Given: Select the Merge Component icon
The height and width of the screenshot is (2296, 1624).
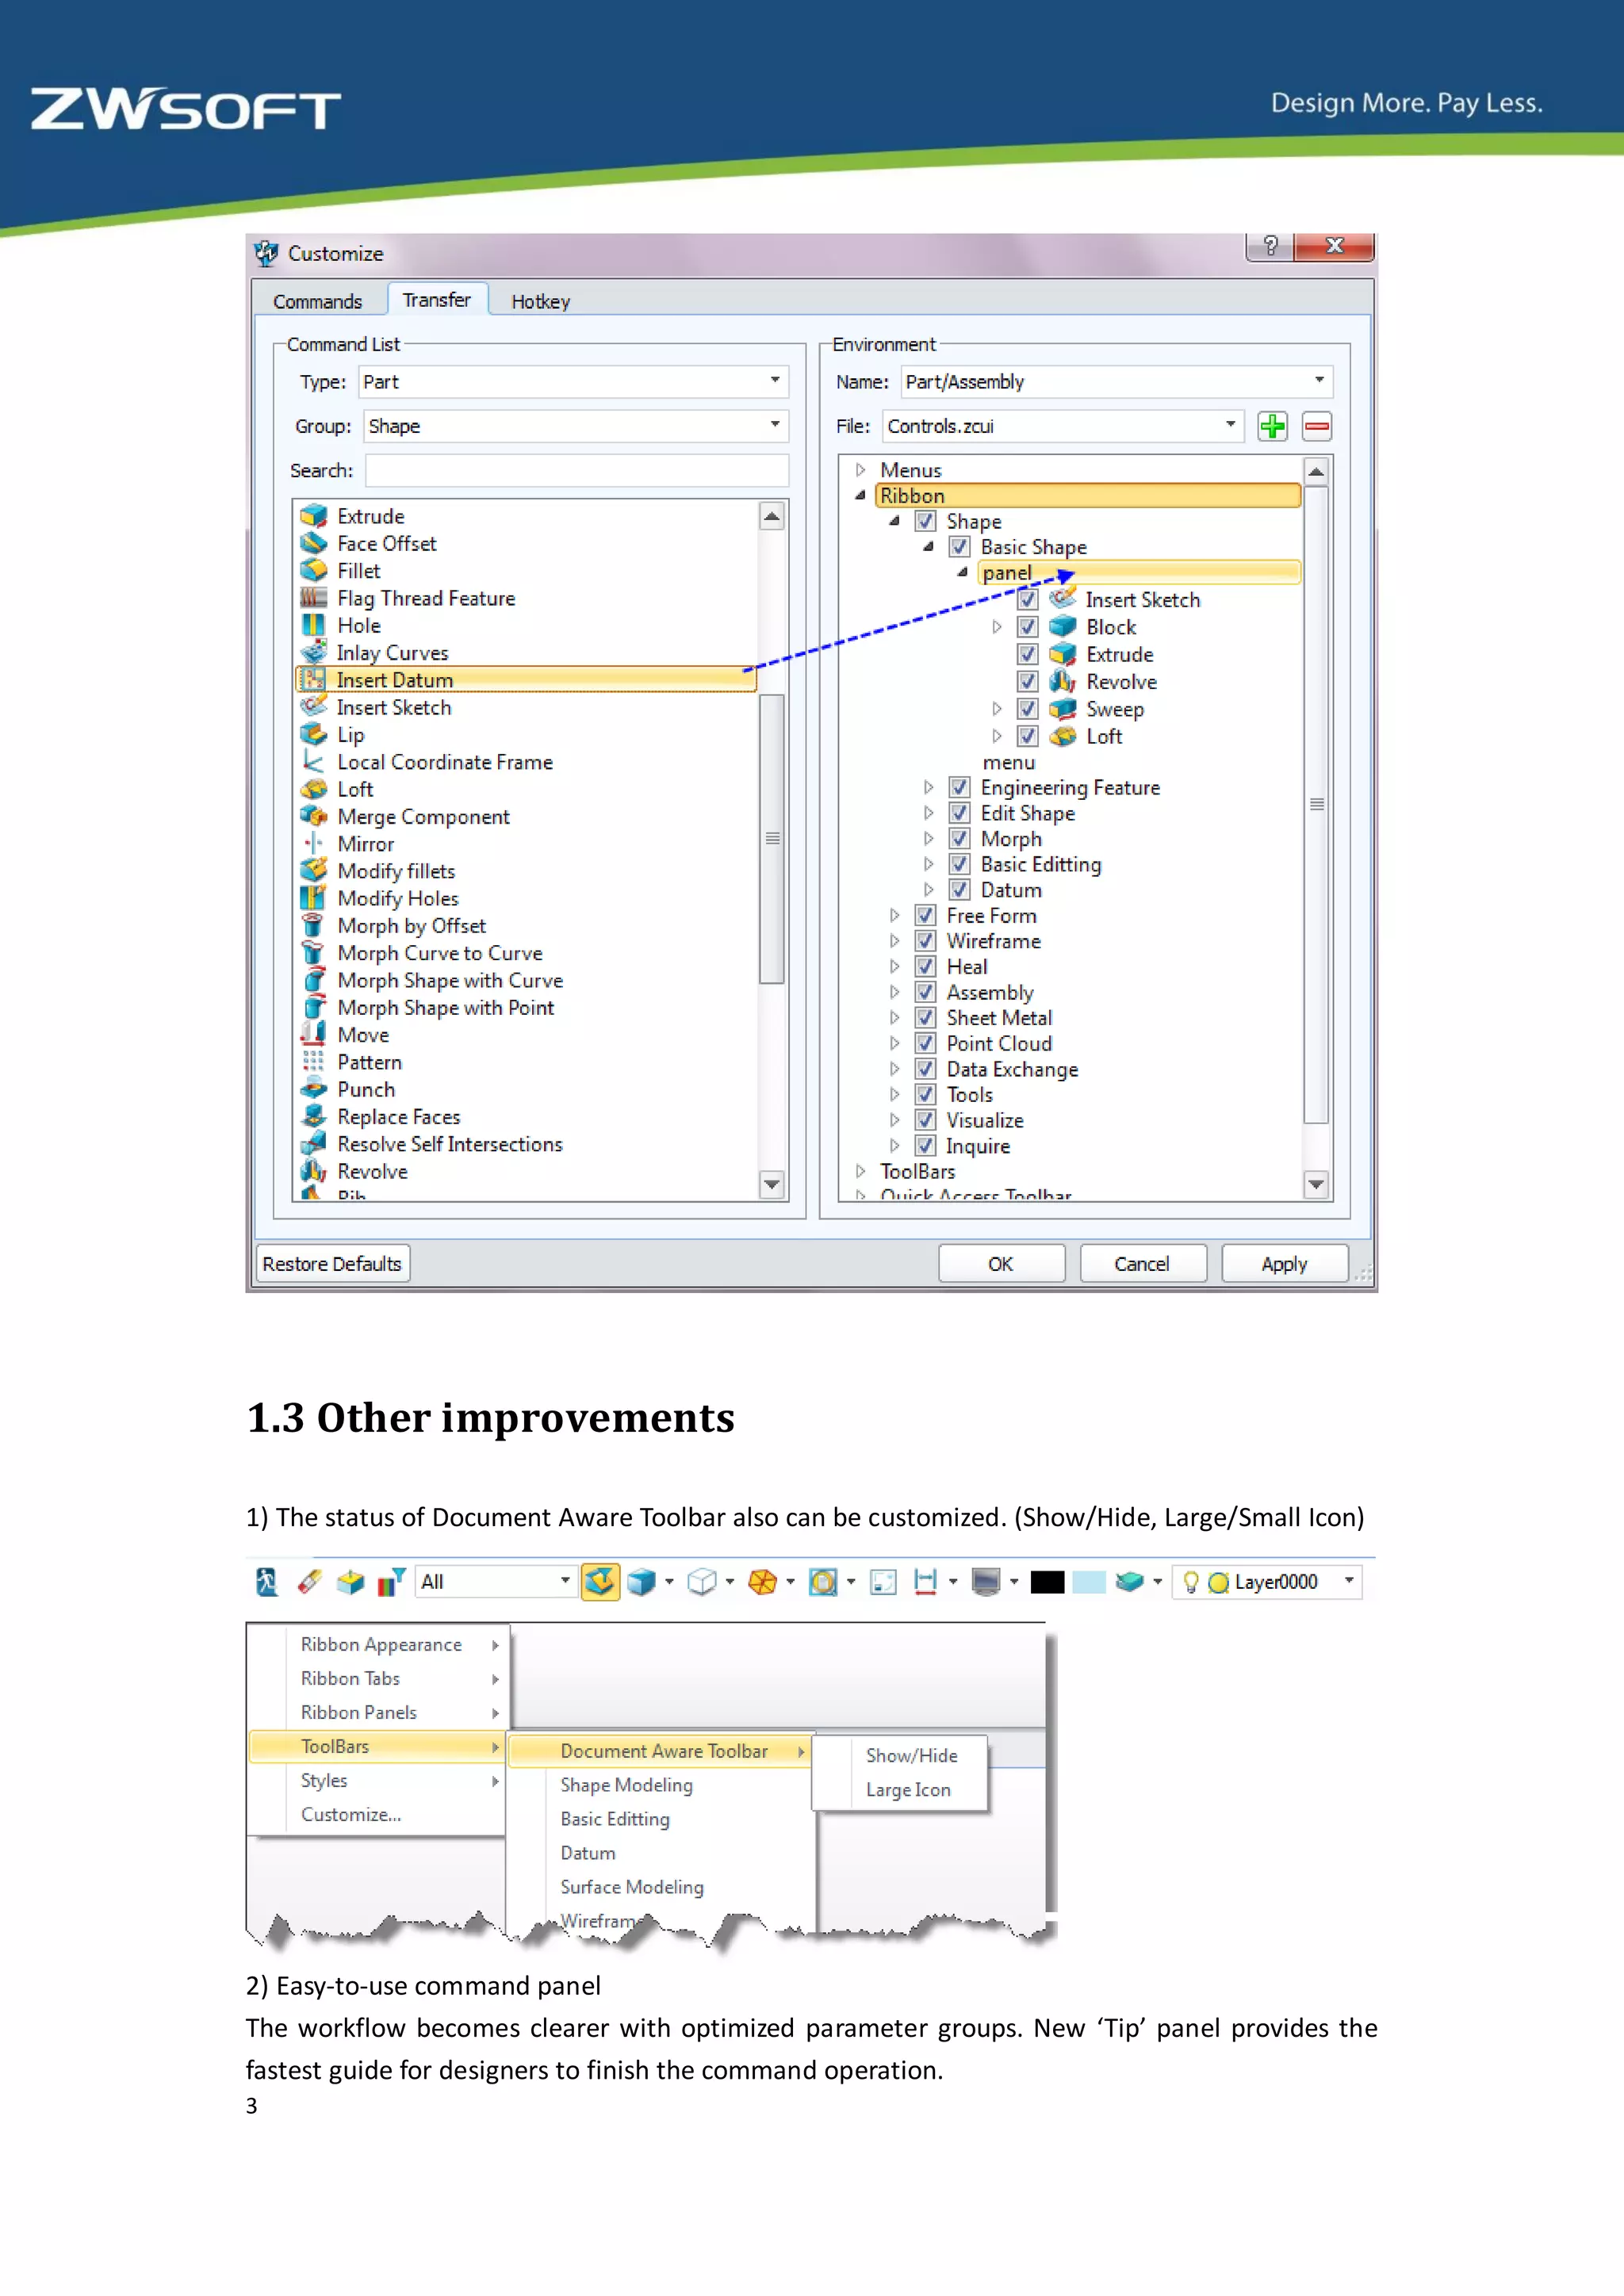Looking at the screenshot, I should point(314,816).
